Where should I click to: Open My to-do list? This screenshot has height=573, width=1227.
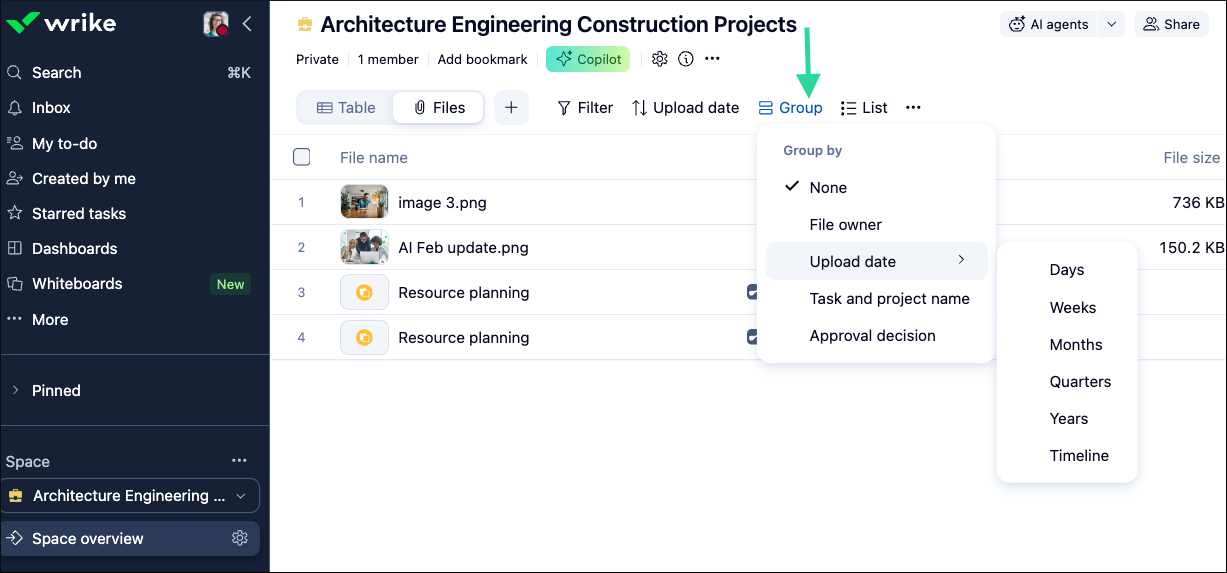point(64,143)
